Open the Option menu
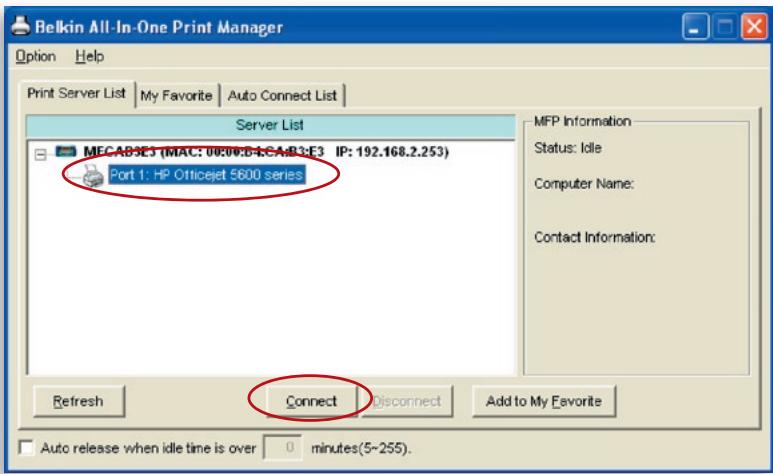 coord(35,56)
